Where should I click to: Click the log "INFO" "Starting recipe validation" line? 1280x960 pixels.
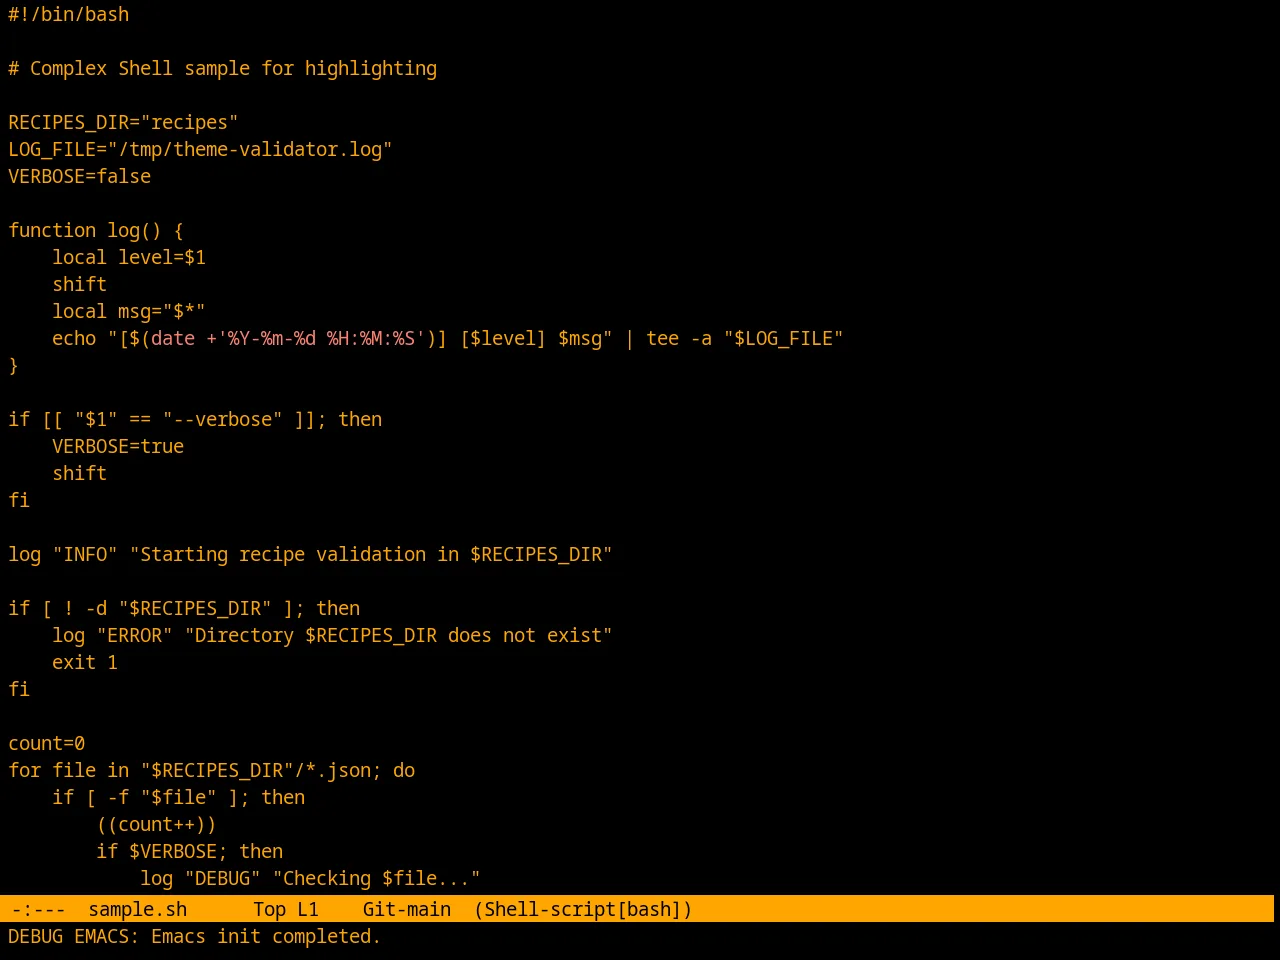point(310,554)
